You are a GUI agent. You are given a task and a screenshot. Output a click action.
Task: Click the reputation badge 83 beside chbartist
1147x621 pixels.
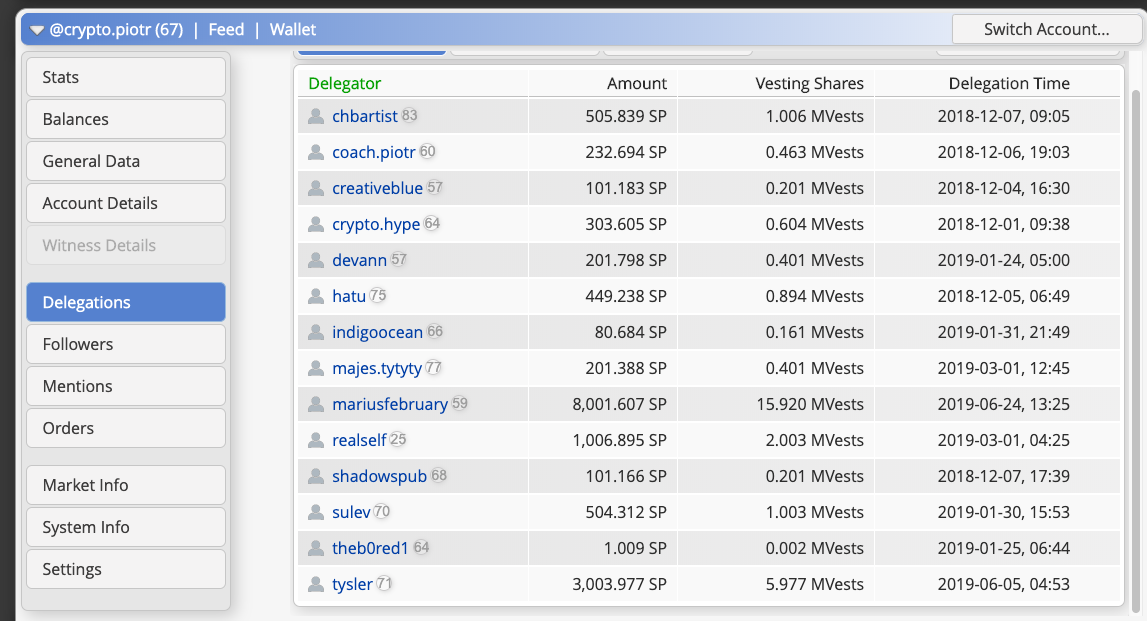pos(410,116)
